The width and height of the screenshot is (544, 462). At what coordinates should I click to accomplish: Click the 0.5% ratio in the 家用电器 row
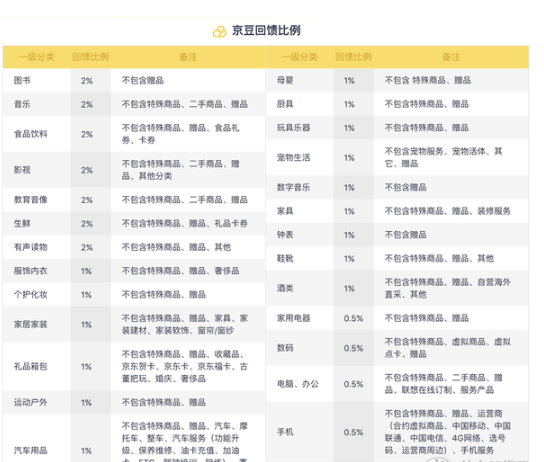click(x=354, y=318)
